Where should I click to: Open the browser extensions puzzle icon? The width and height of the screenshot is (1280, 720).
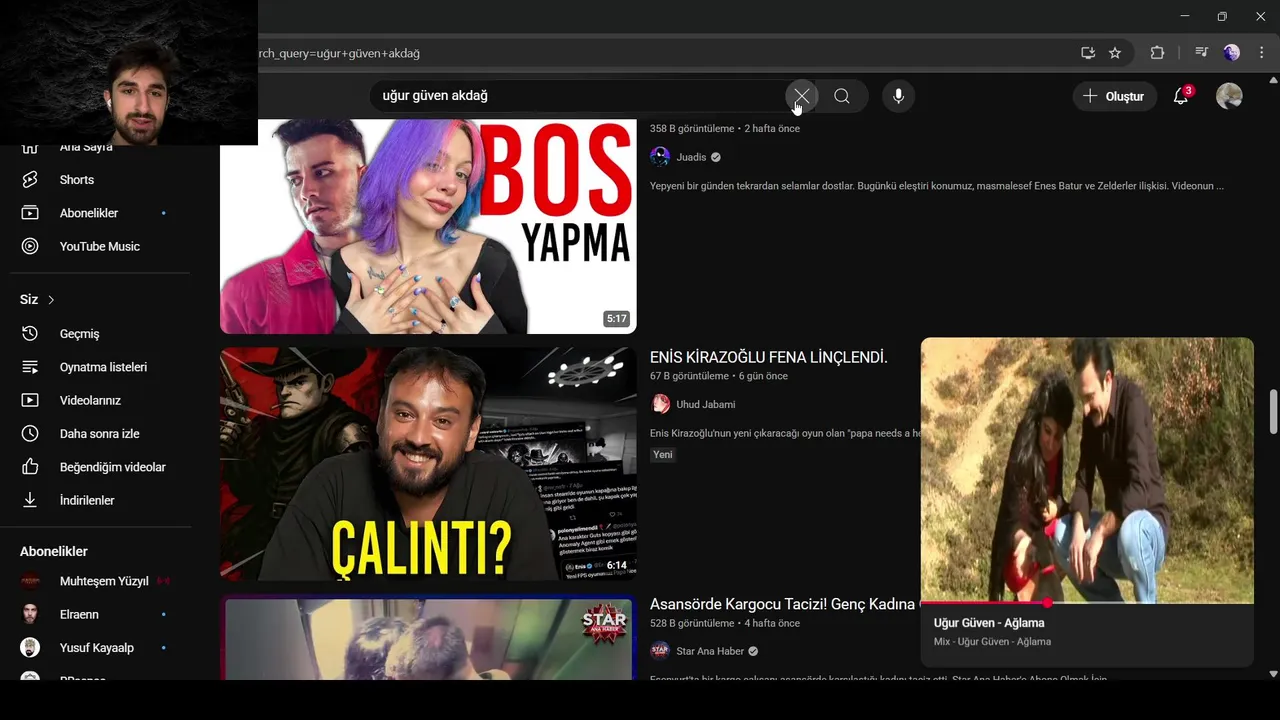pos(1157,53)
